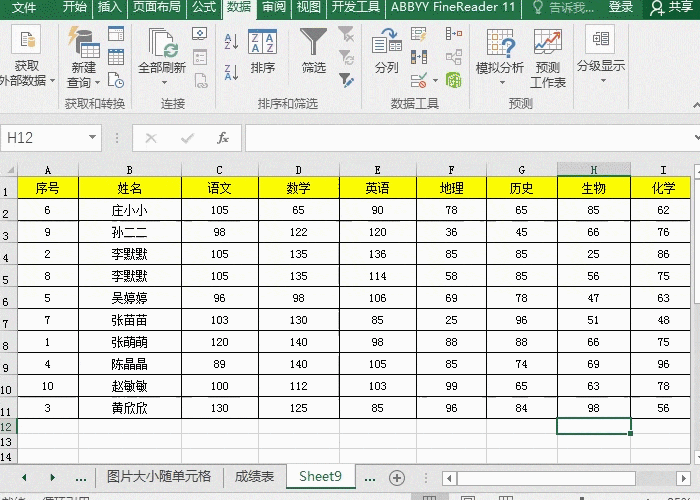This screenshot has height=500, width=700.
Task: Open What-If Analysis (模拟分析) dropdown
Action: click(x=499, y=55)
